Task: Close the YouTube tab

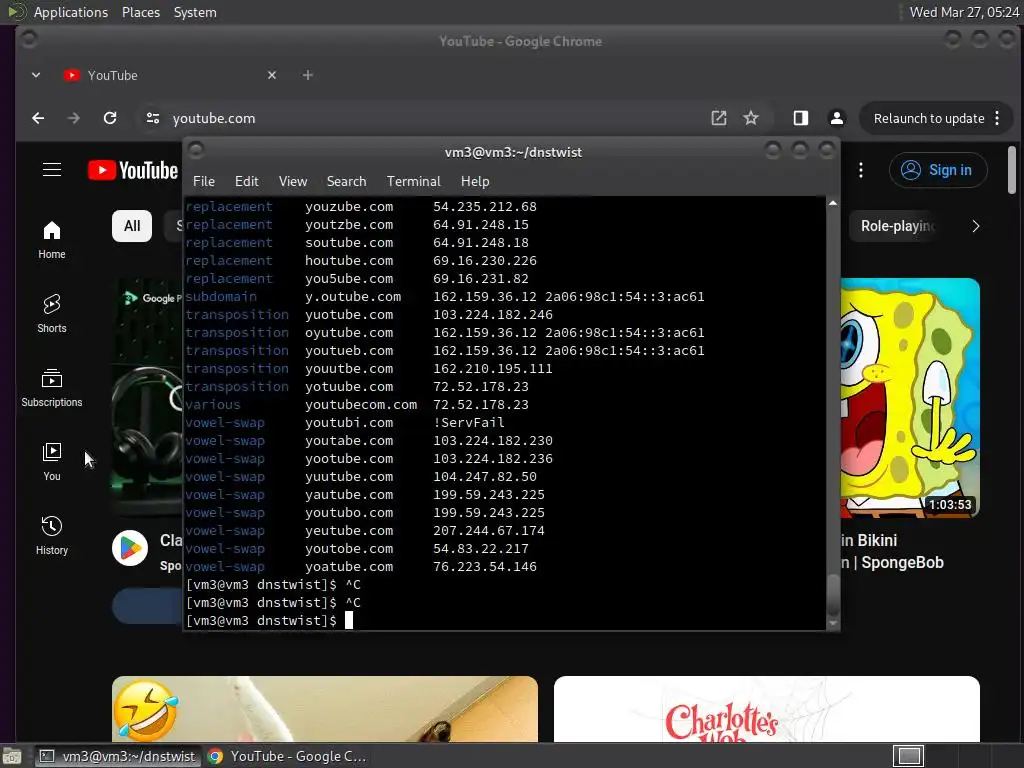Action: (272, 75)
